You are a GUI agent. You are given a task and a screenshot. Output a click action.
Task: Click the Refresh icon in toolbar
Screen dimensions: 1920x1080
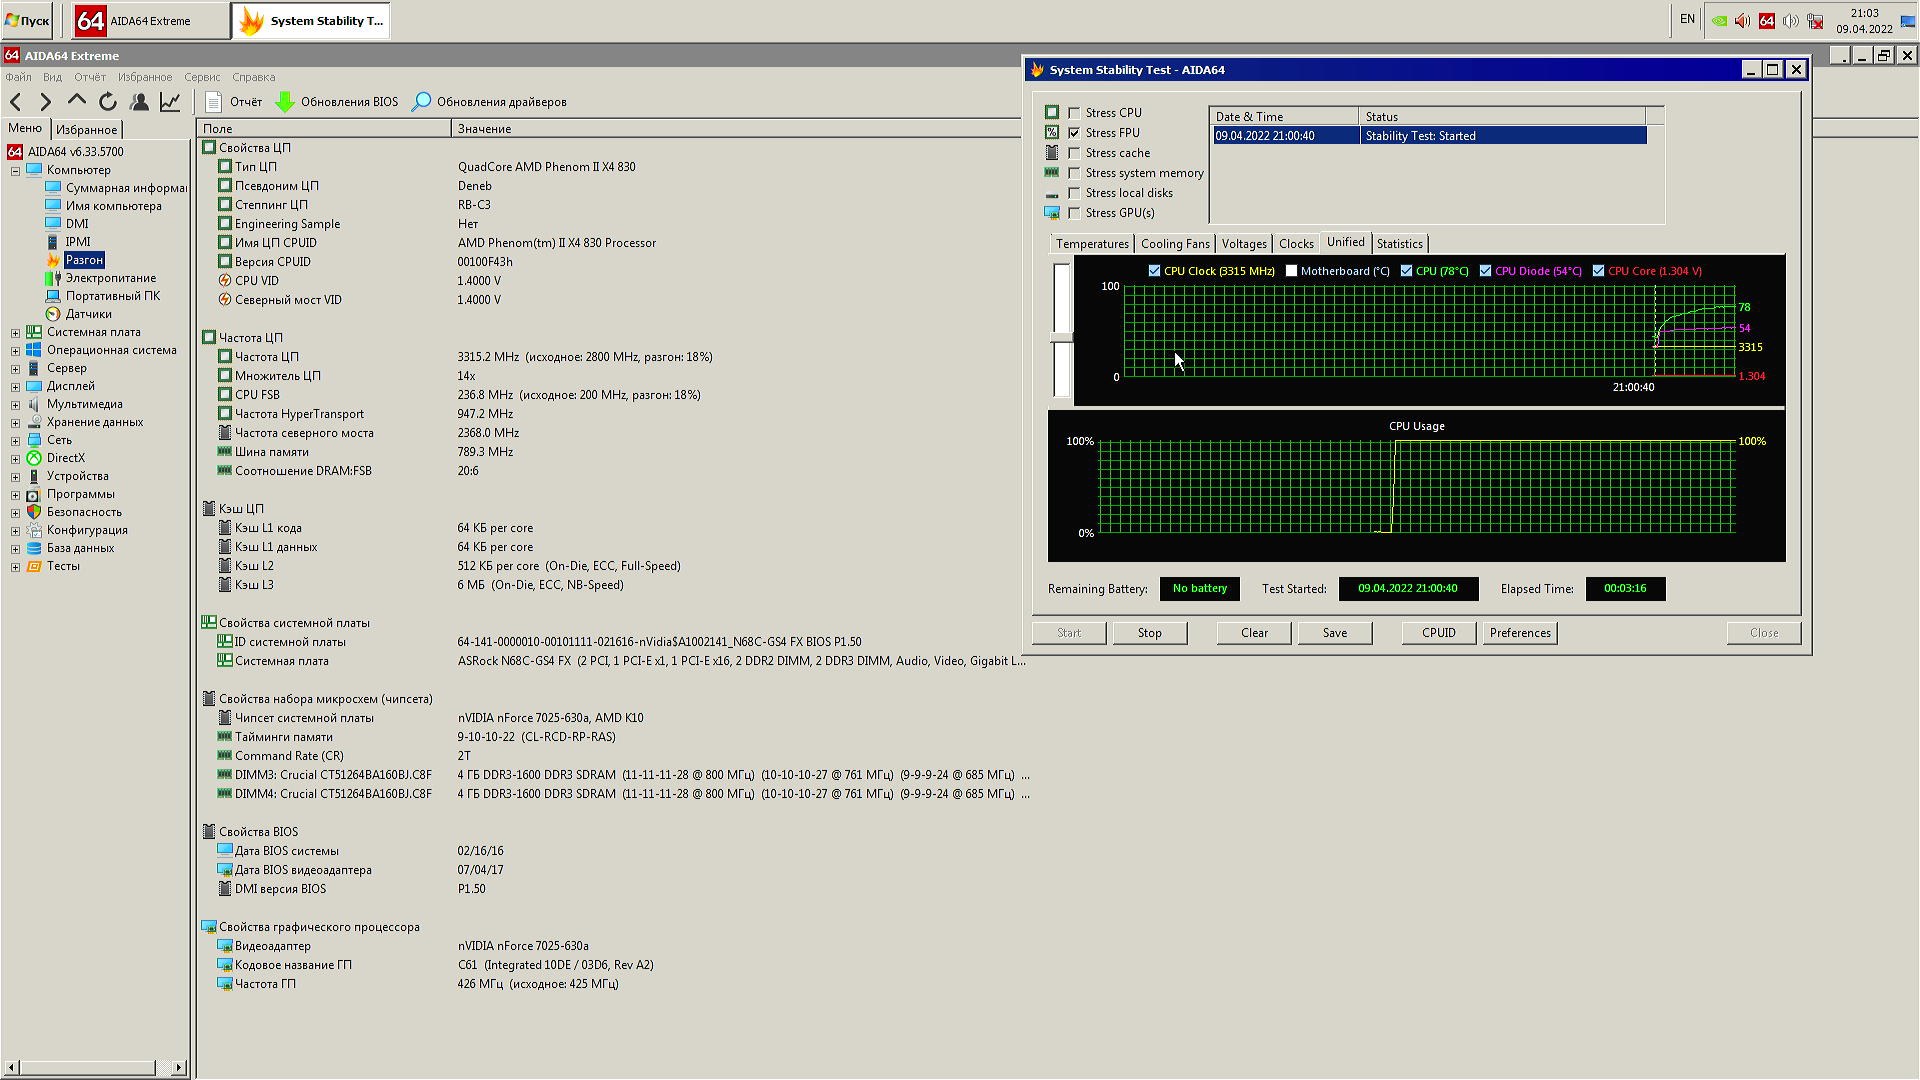click(x=108, y=102)
